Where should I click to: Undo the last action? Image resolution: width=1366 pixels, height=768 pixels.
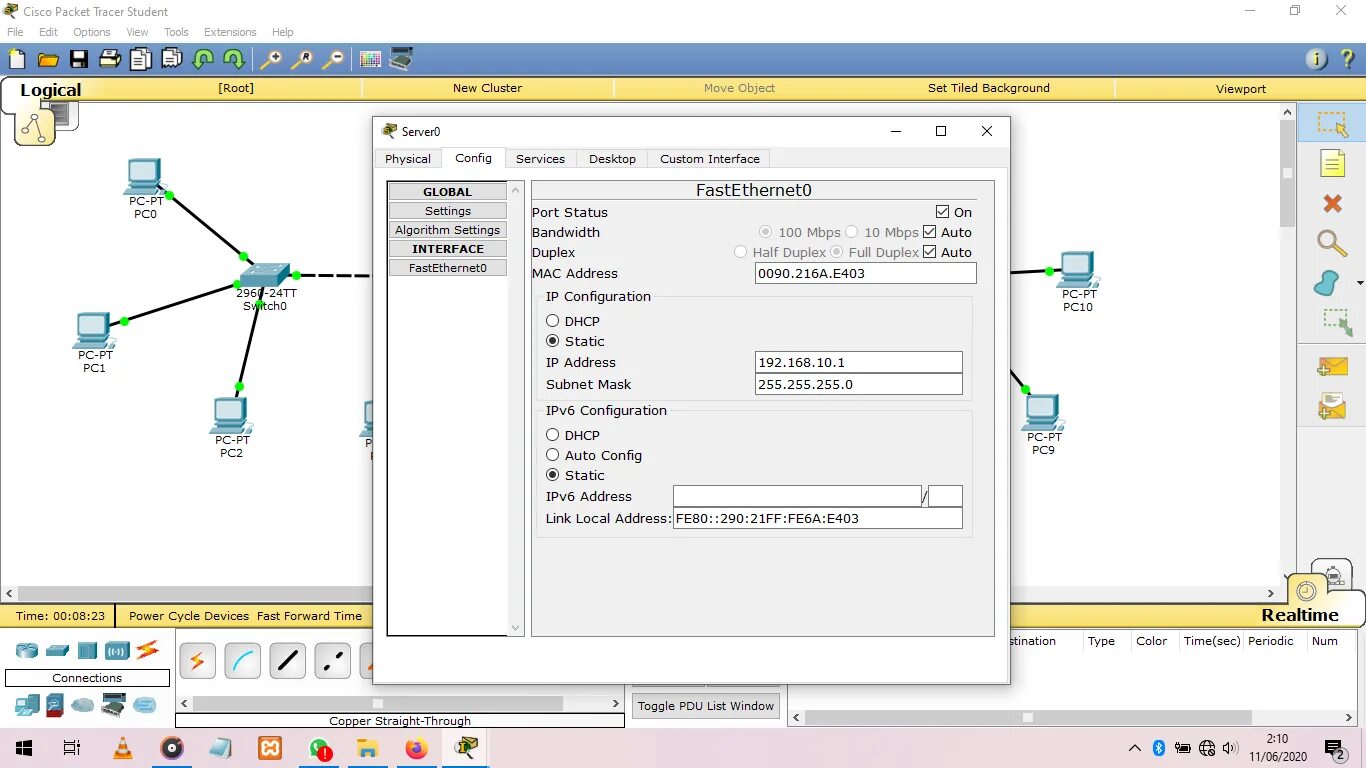(x=203, y=59)
